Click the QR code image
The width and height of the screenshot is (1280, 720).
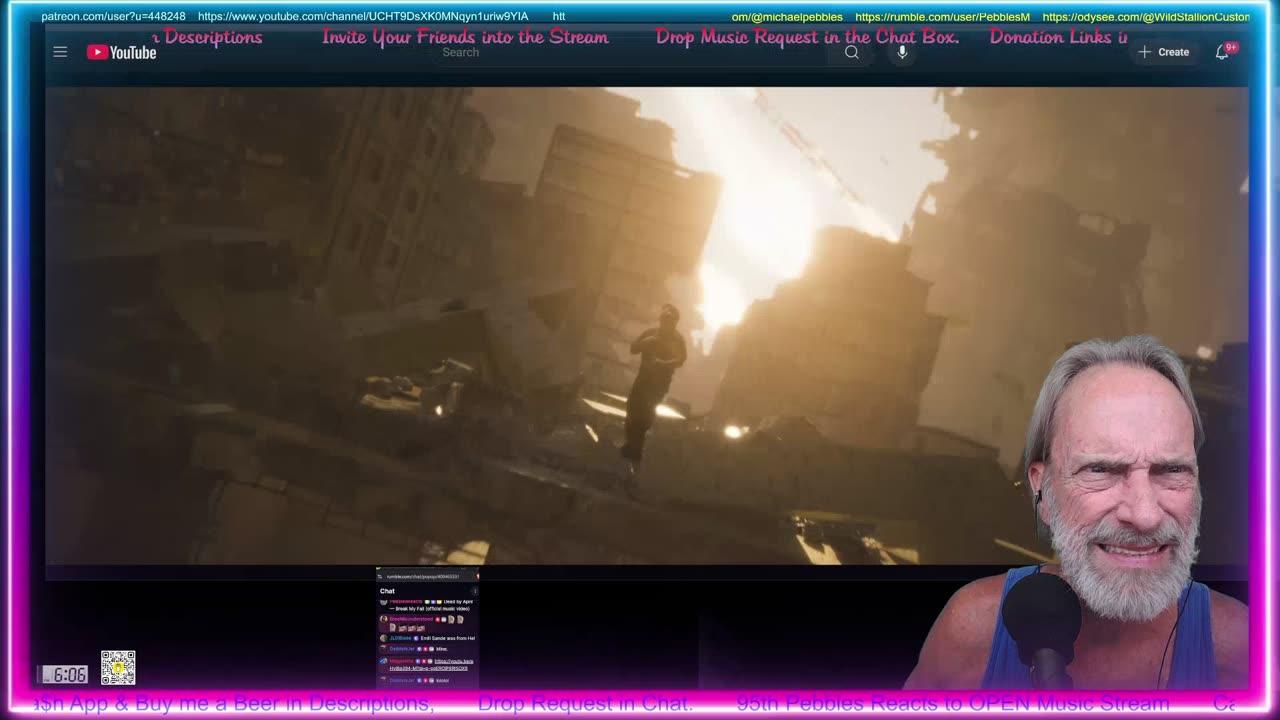(x=117, y=667)
